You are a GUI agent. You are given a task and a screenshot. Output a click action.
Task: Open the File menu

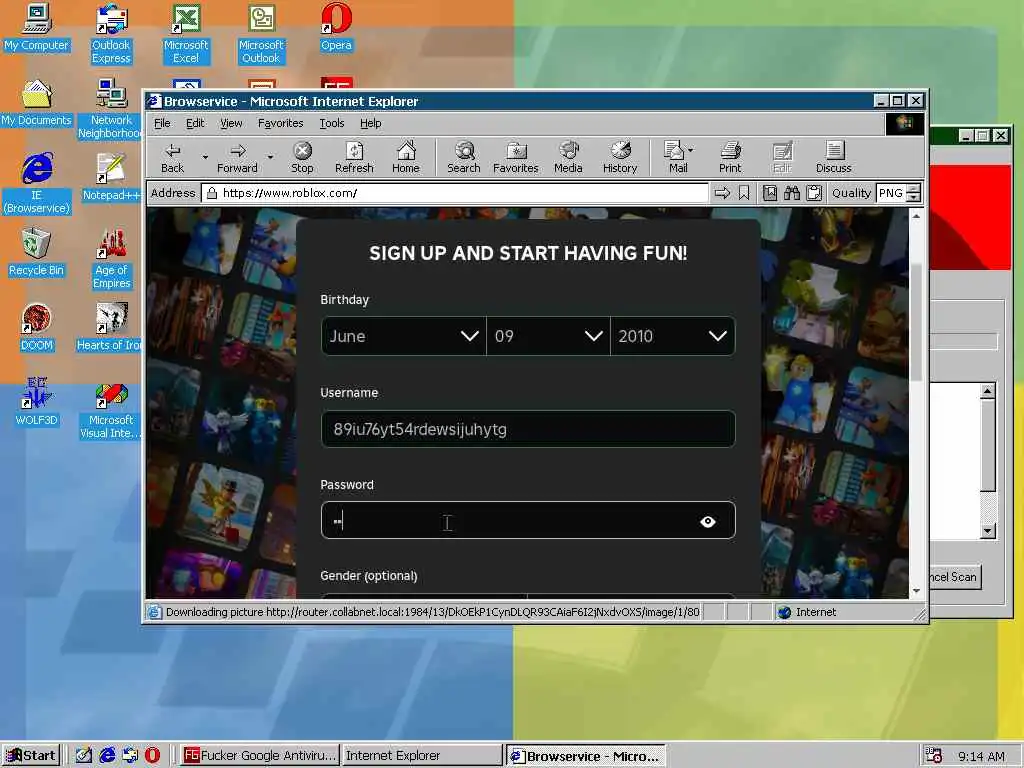click(x=162, y=123)
